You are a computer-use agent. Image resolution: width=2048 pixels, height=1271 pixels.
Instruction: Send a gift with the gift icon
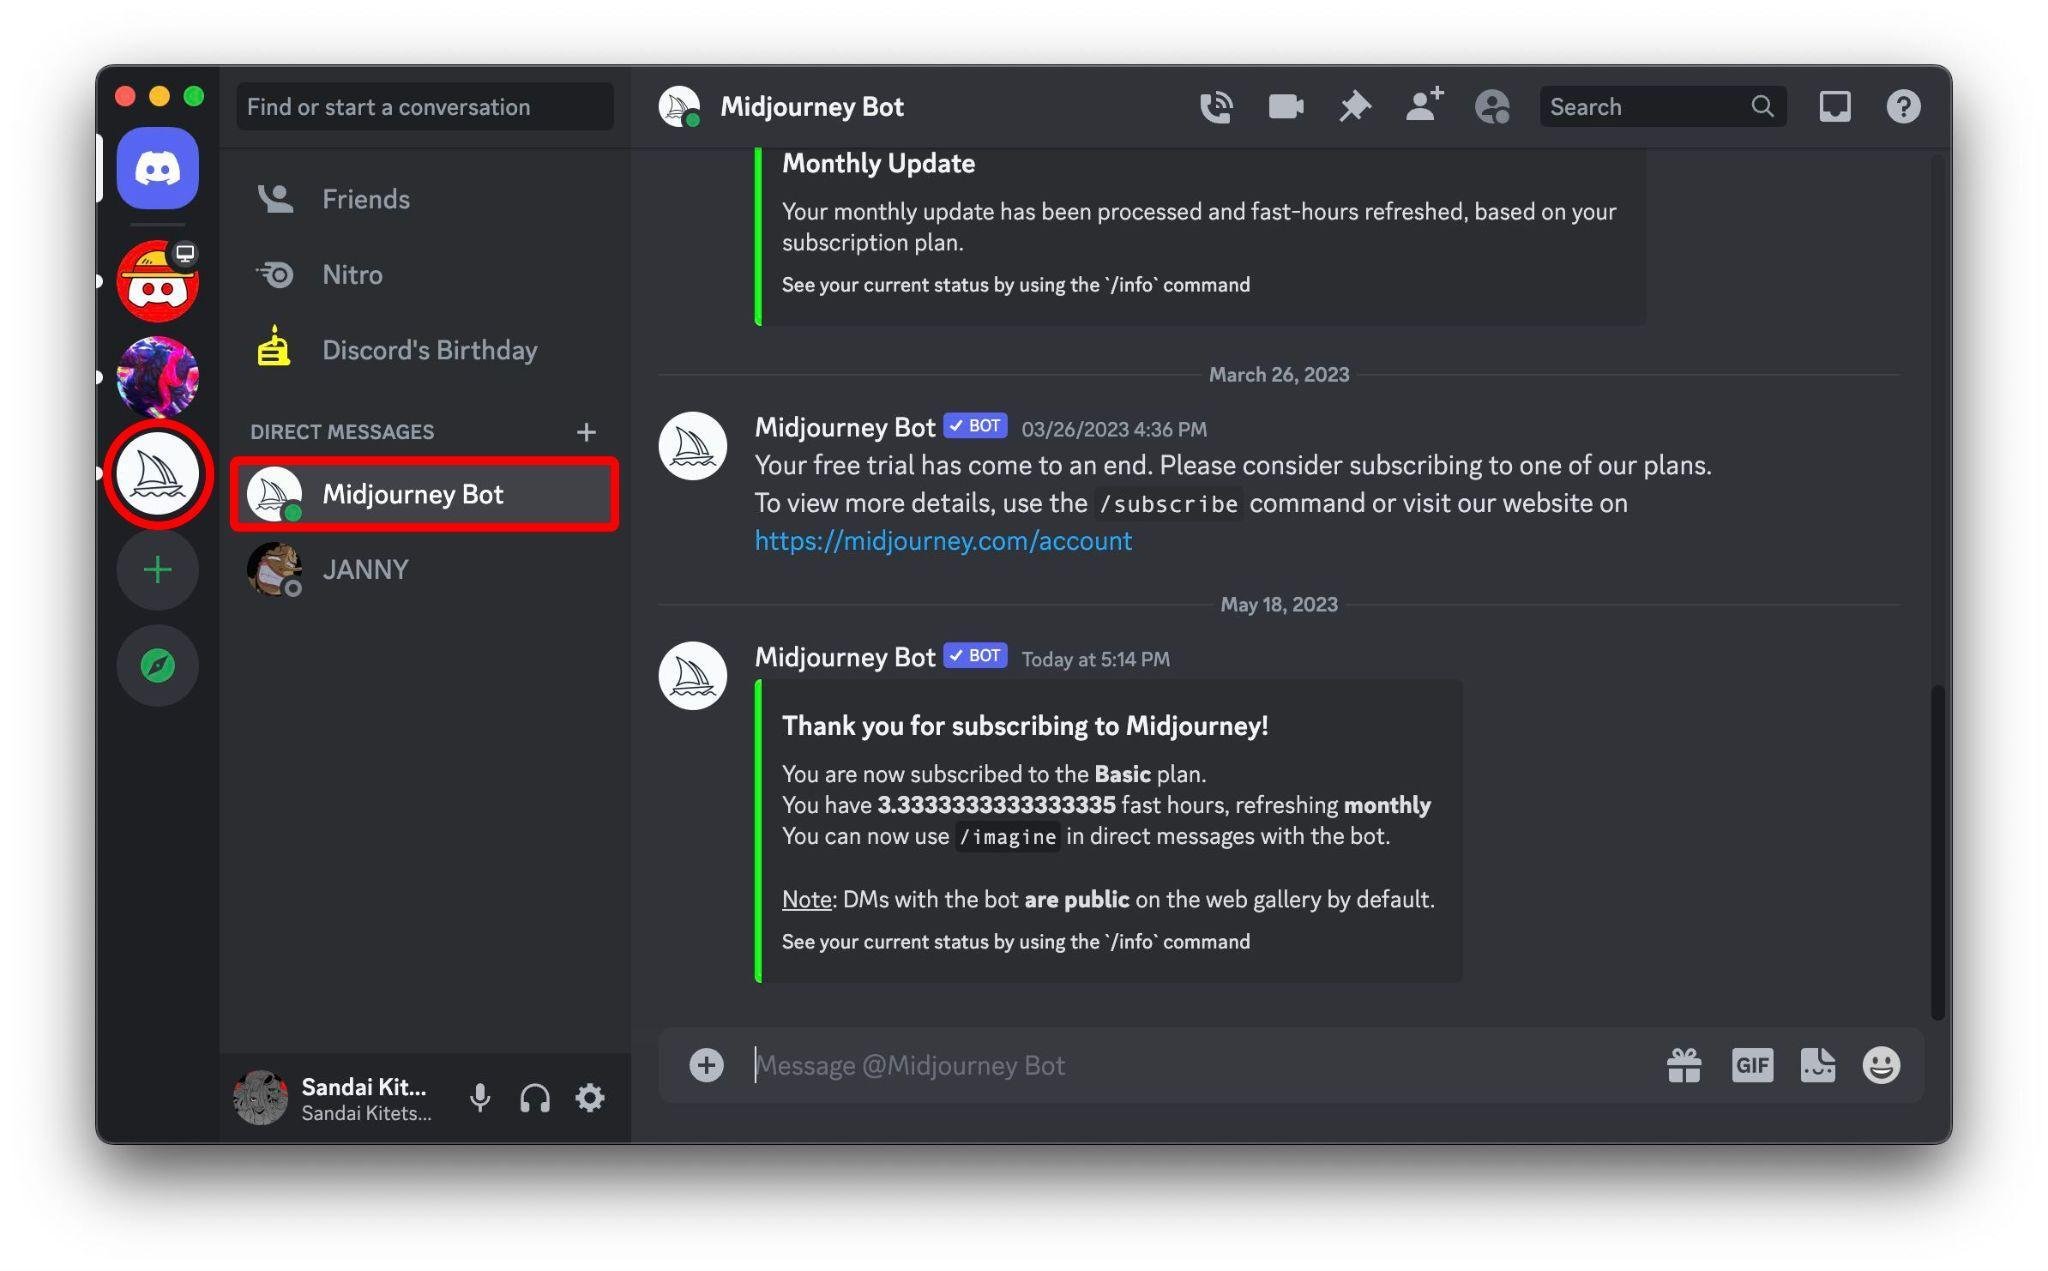tap(1684, 1065)
